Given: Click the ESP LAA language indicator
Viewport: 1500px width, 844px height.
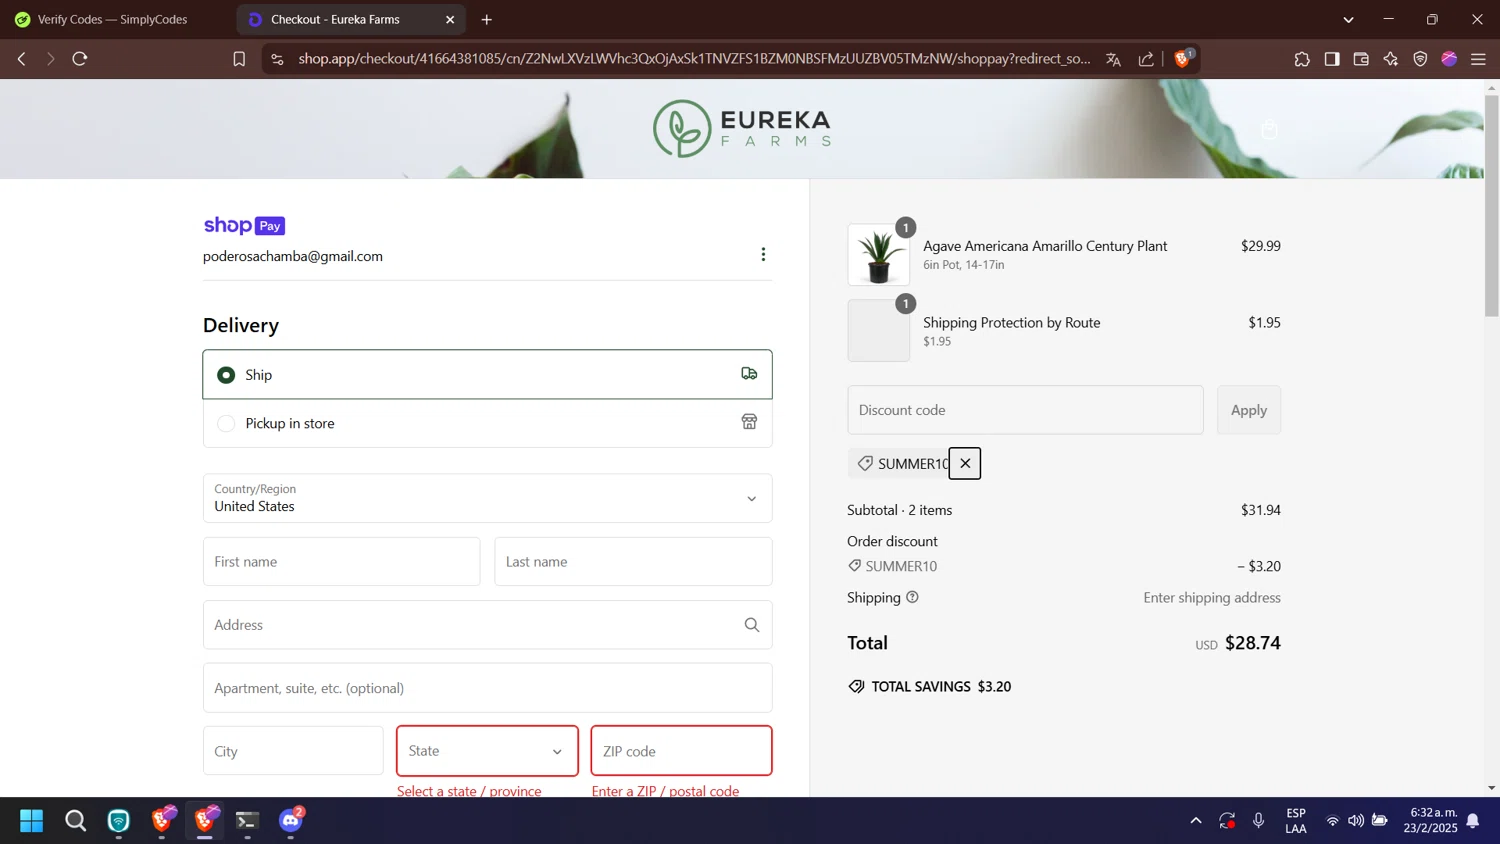Looking at the screenshot, I should point(1296,821).
